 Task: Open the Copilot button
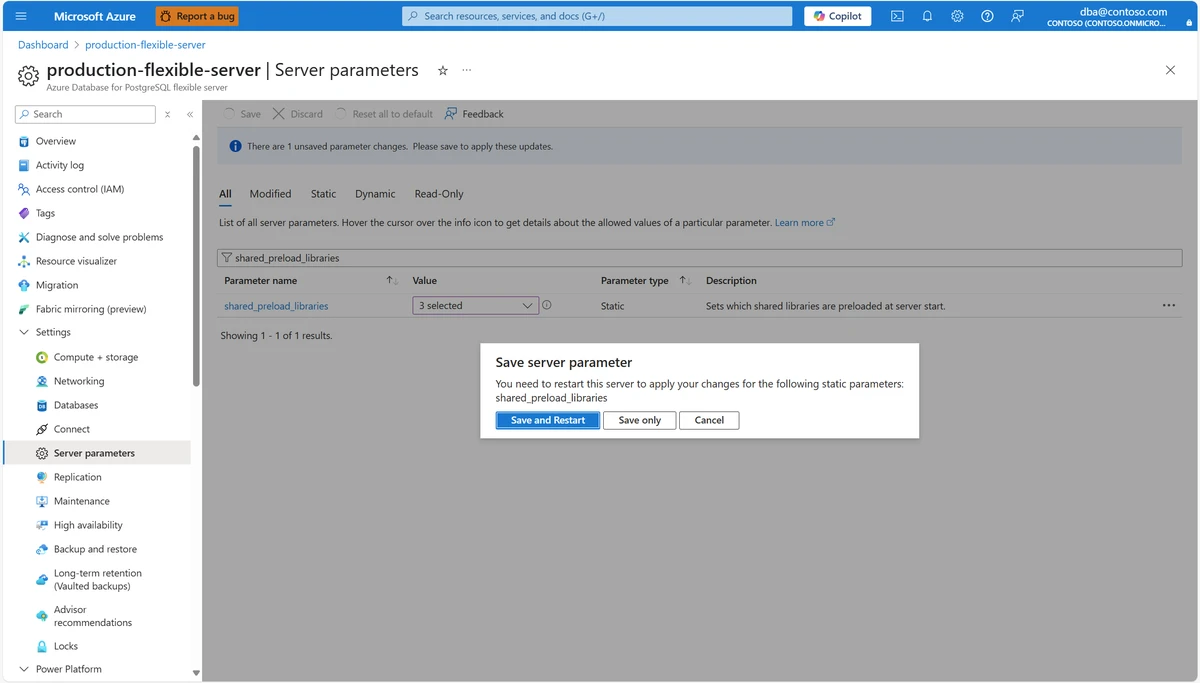pos(838,16)
